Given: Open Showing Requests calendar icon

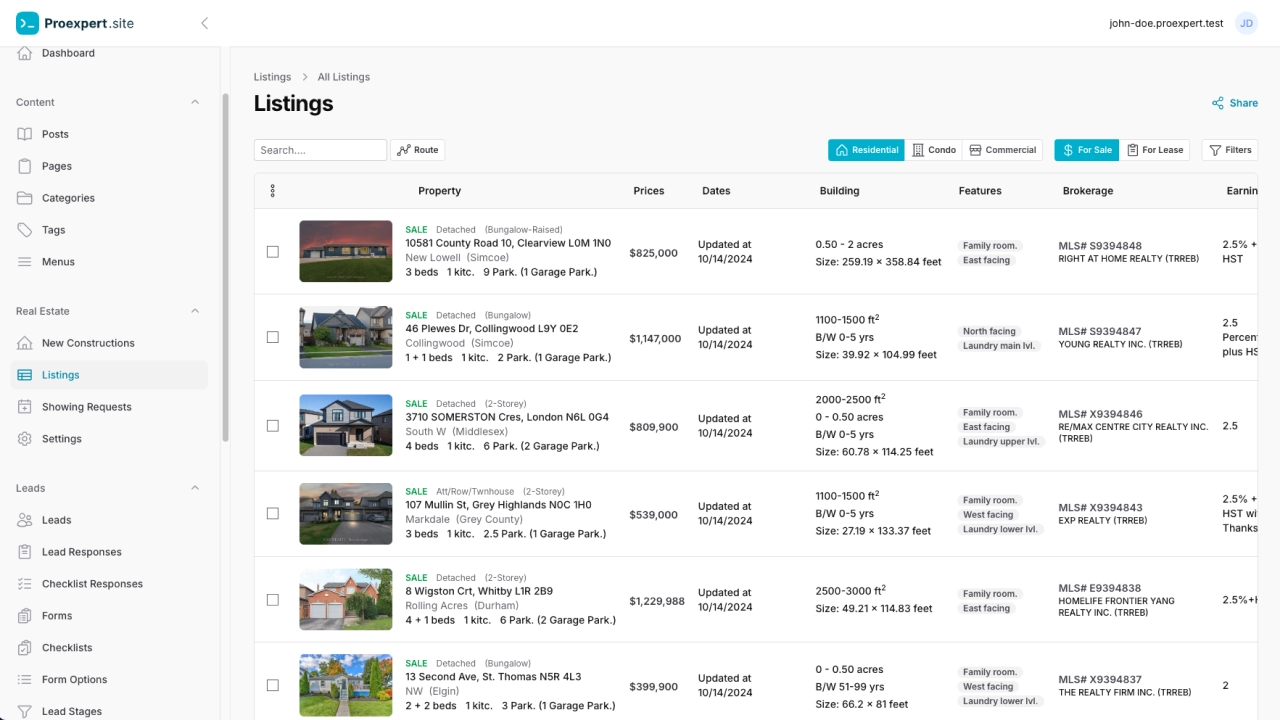Looking at the screenshot, I should pyautogui.click(x=25, y=407).
